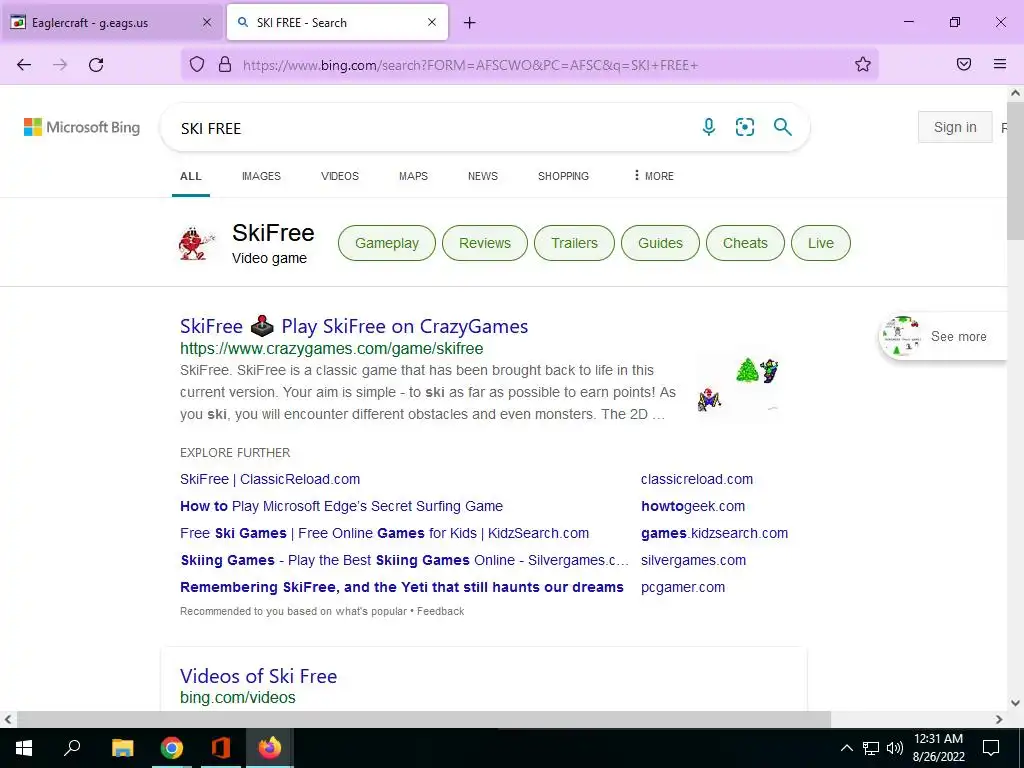Click the Trailers pill button
Screen dimensions: 1024x768
point(574,243)
